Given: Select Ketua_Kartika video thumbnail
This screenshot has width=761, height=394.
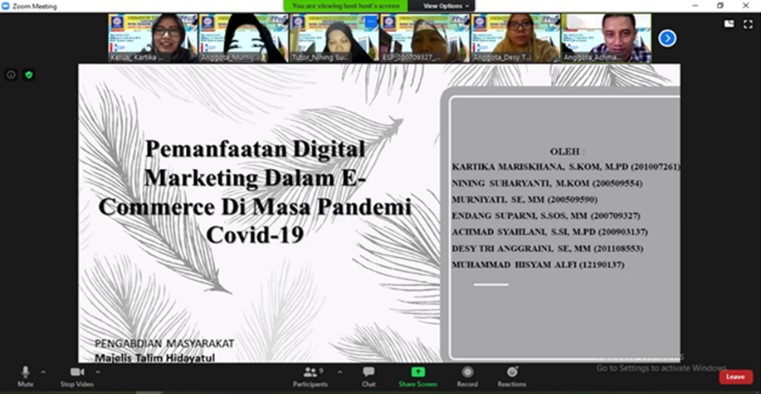Looking at the screenshot, I should pyautogui.click(x=152, y=38).
